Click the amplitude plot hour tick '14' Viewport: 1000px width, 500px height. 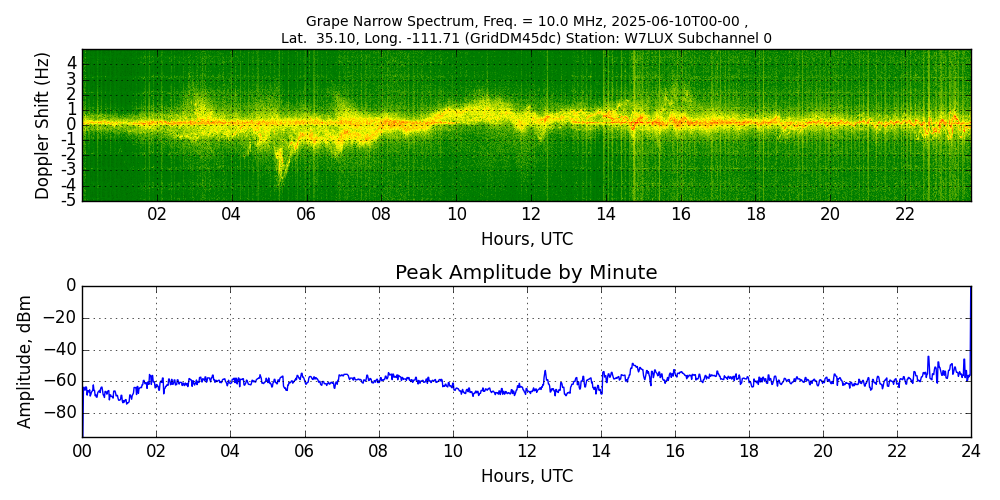click(601, 452)
